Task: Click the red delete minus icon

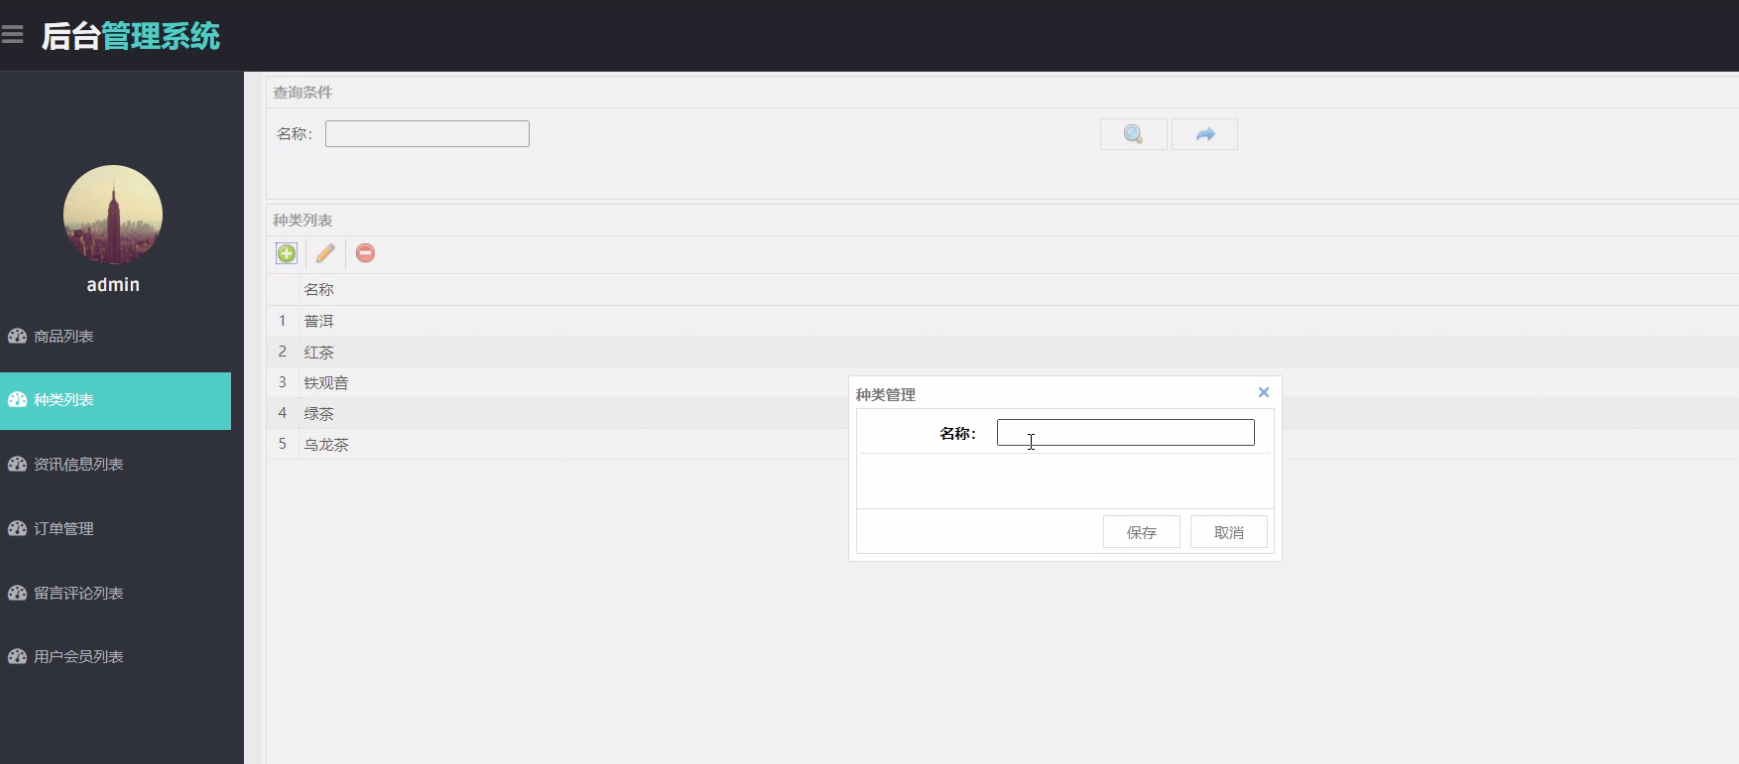Action: click(366, 253)
